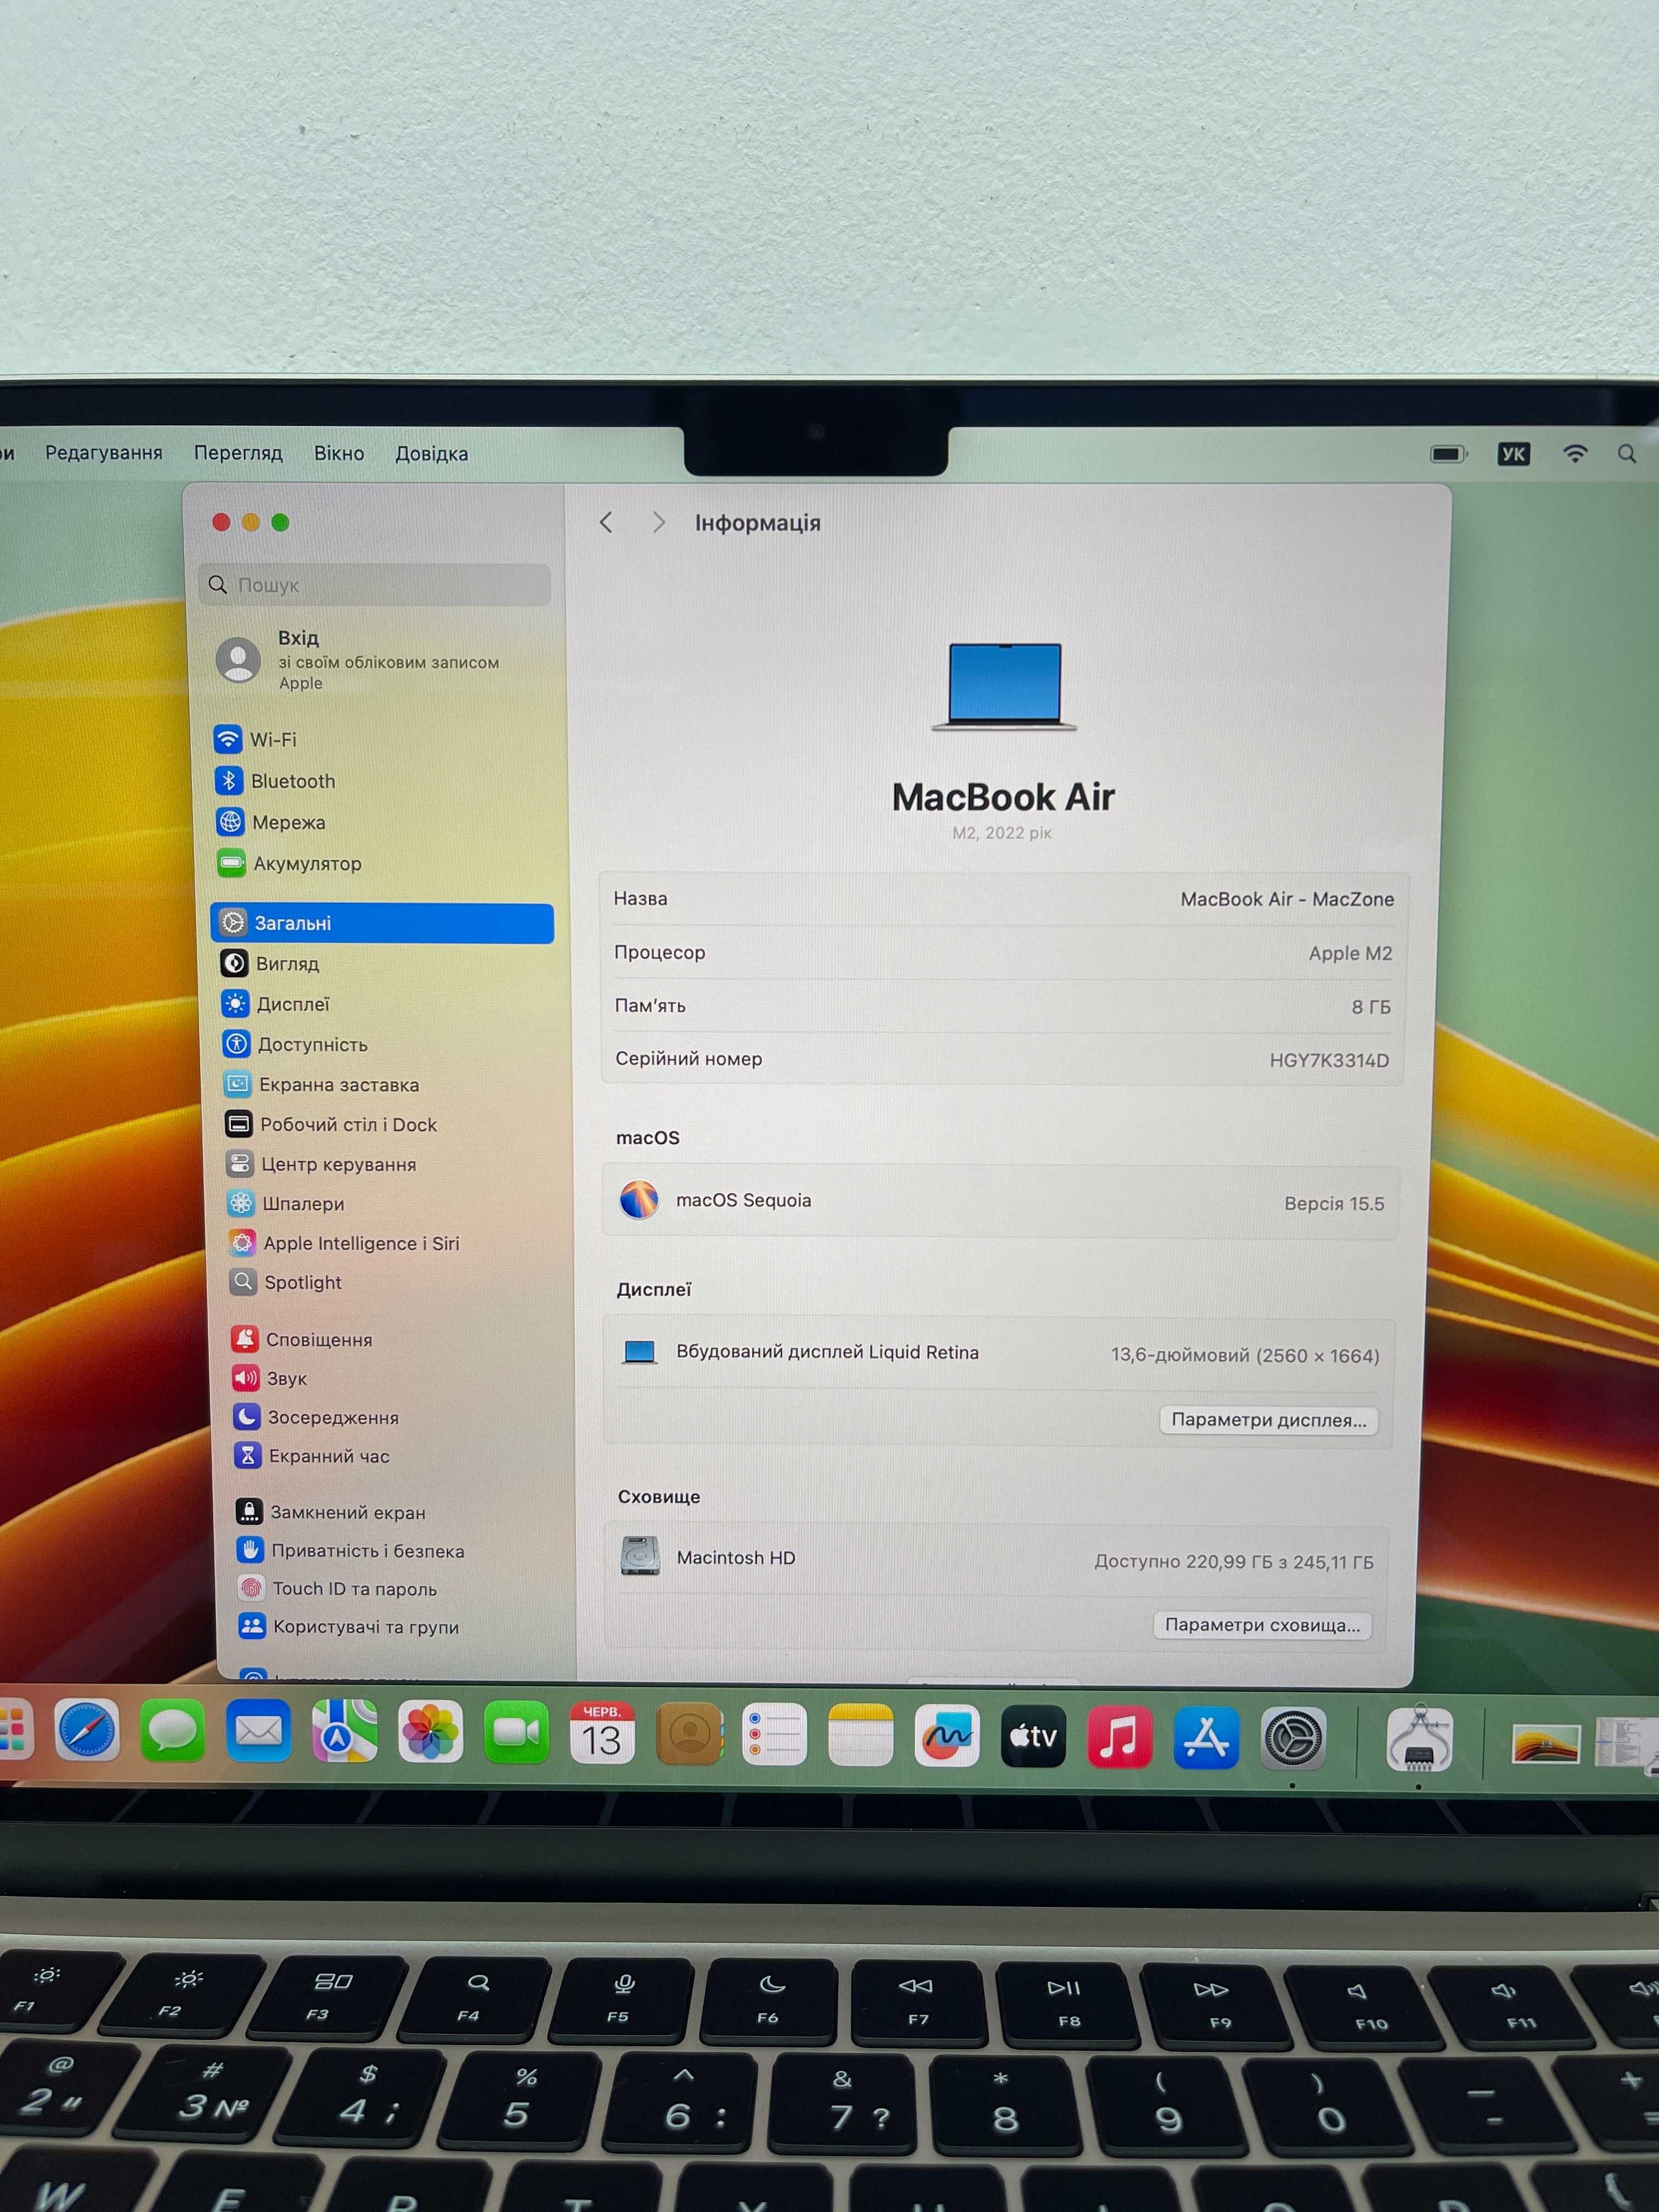Image resolution: width=1659 pixels, height=2212 pixels.
Task: Open Spotlight search in menu bar
Action: point(1628,454)
